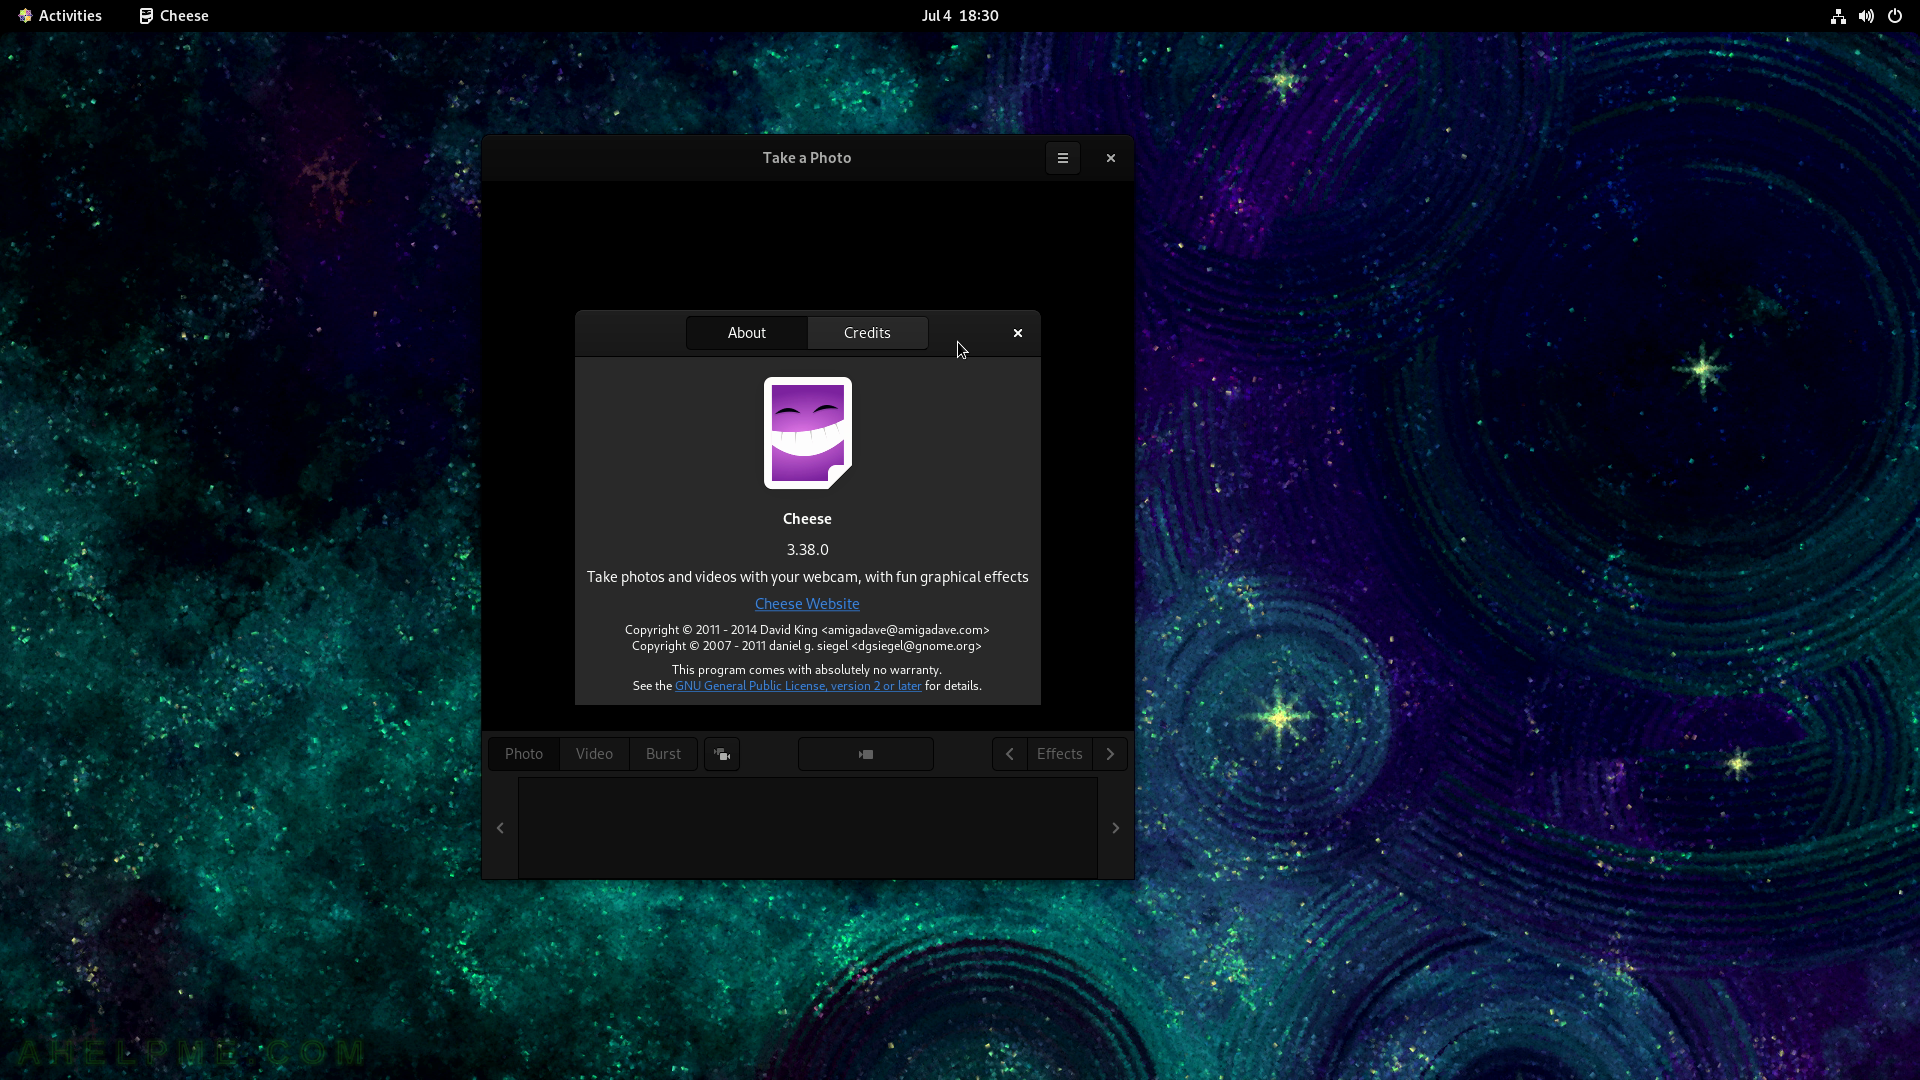Select the About tab
1920x1080 pixels.
click(x=746, y=333)
